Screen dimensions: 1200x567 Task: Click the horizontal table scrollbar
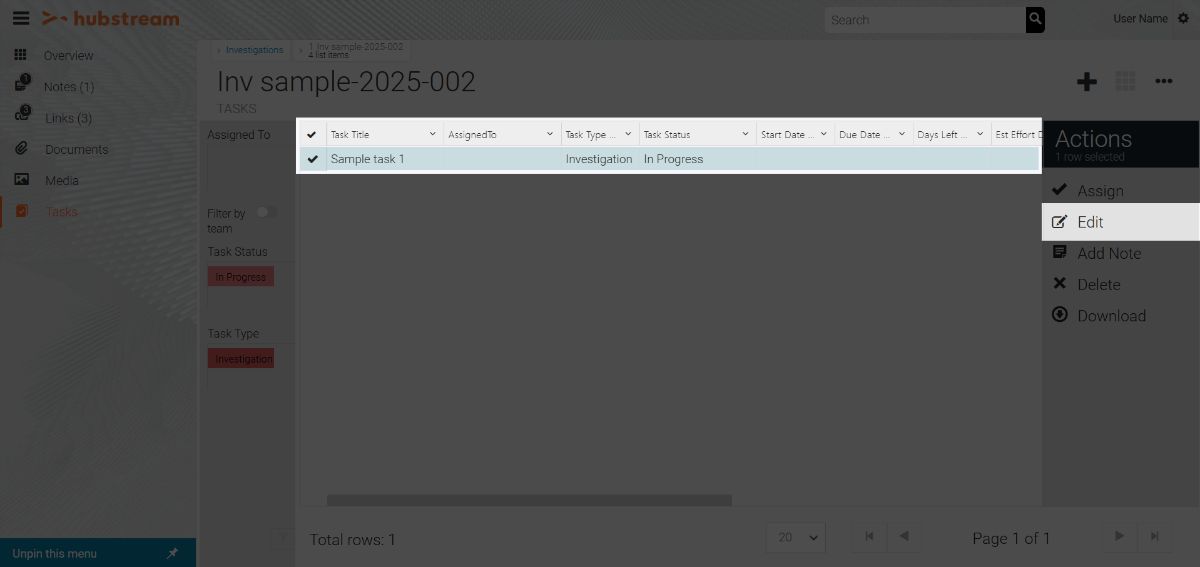(529, 500)
